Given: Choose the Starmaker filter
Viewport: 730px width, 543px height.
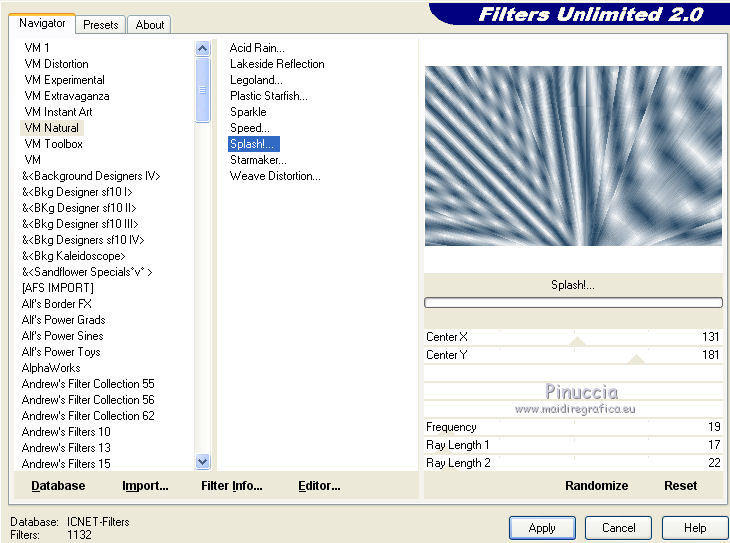Looking at the screenshot, I should click(x=258, y=160).
